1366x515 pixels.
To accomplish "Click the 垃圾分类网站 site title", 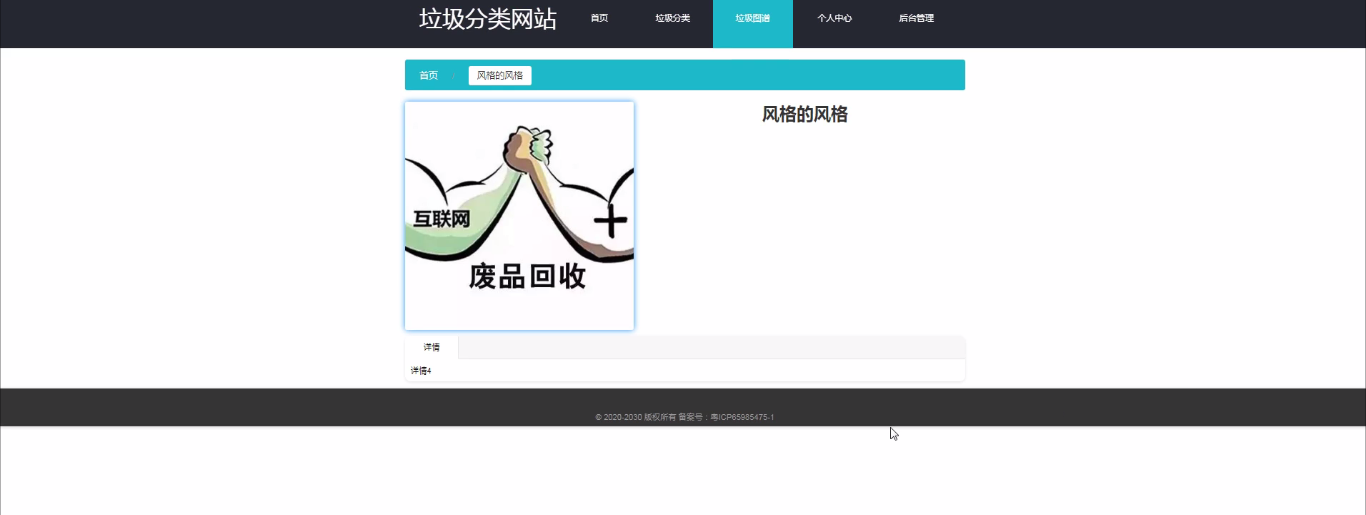I will [x=487, y=19].
